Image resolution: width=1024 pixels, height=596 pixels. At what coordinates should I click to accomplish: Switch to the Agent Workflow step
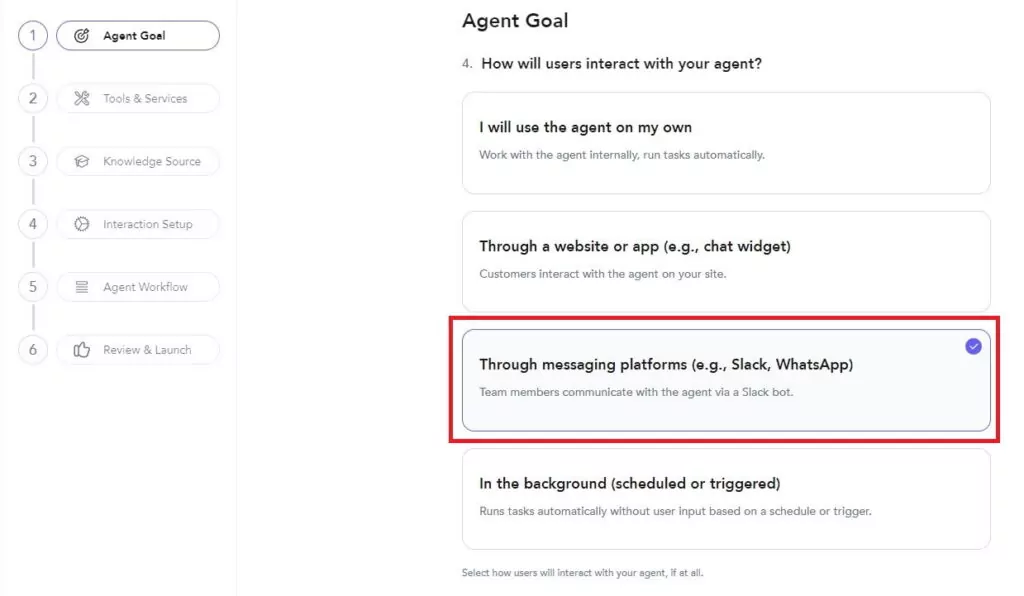[138, 287]
